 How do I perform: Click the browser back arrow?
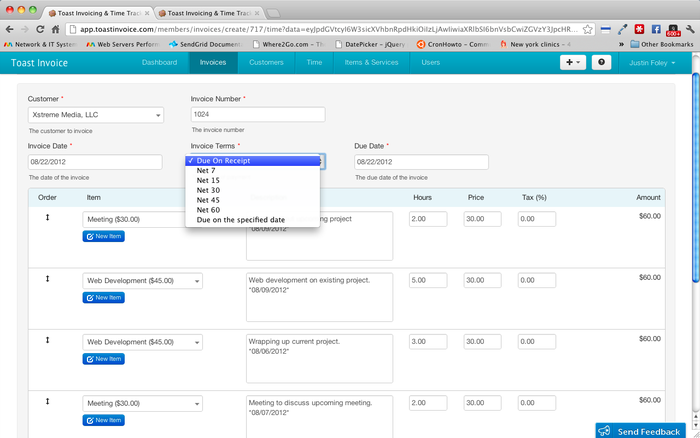pos(10,30)
